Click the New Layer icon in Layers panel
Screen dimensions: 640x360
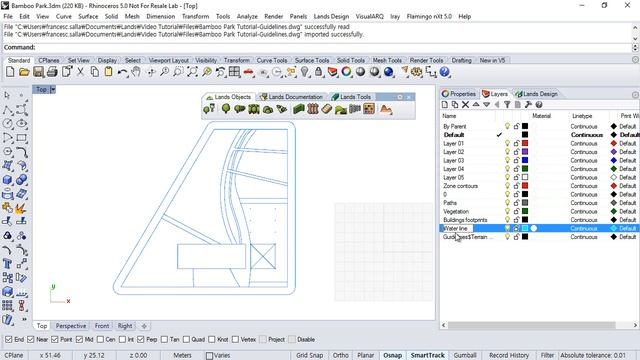(x=445, y=104)
